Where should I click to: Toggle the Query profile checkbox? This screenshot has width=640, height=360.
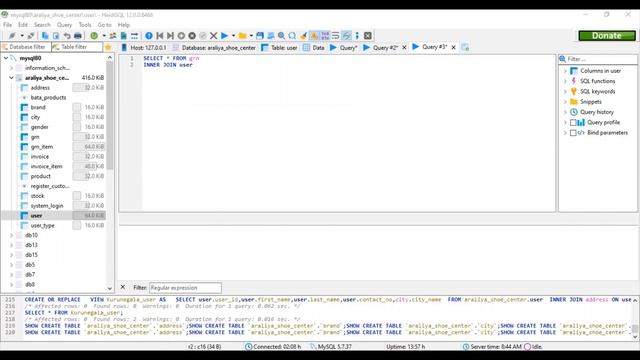[573, 122]
